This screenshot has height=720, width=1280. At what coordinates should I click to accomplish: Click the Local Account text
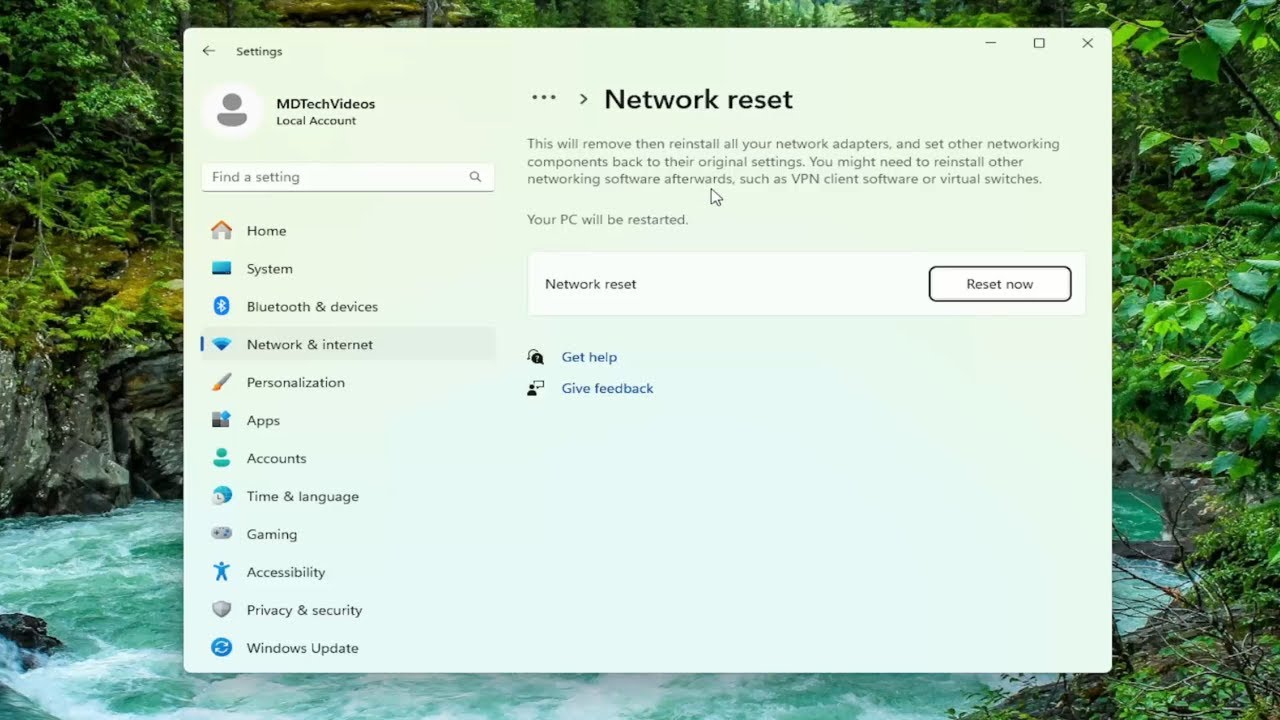(316, 121)
